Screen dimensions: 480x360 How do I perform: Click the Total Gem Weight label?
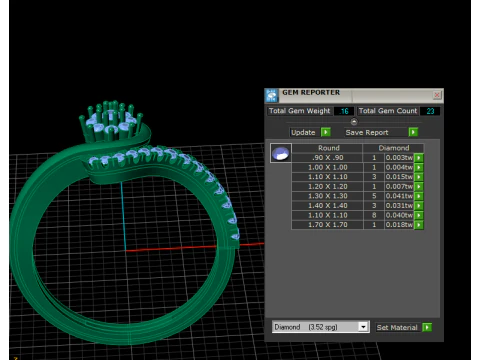[x=299, y=111]
